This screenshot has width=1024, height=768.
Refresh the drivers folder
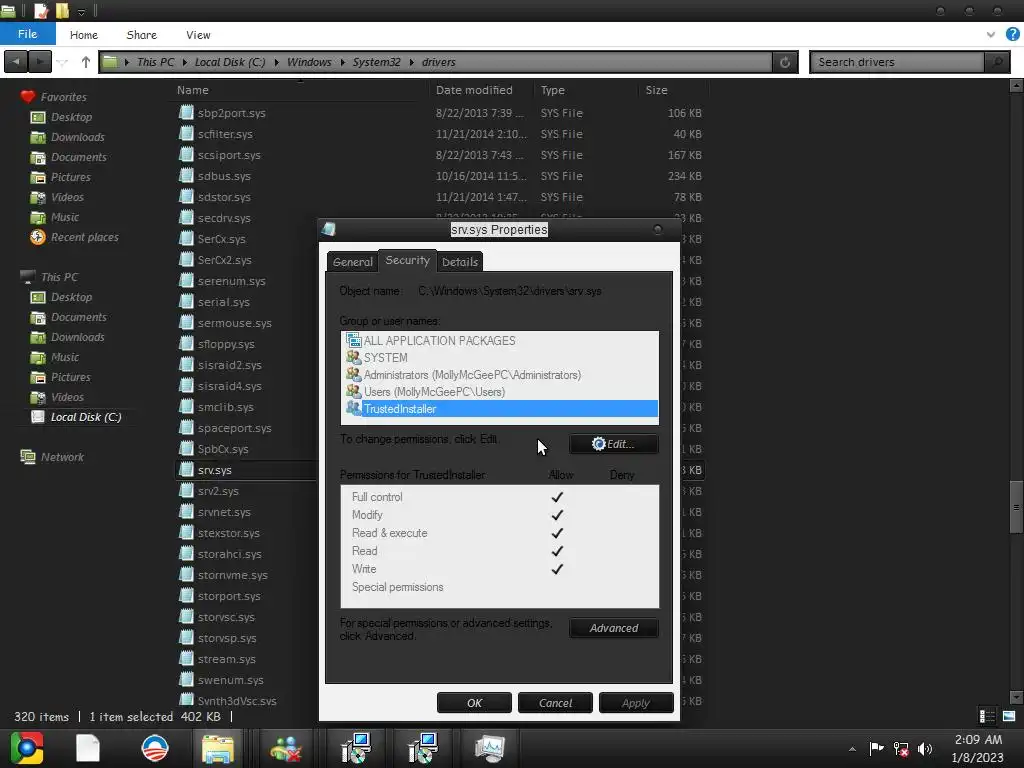[x=785, y=62]
